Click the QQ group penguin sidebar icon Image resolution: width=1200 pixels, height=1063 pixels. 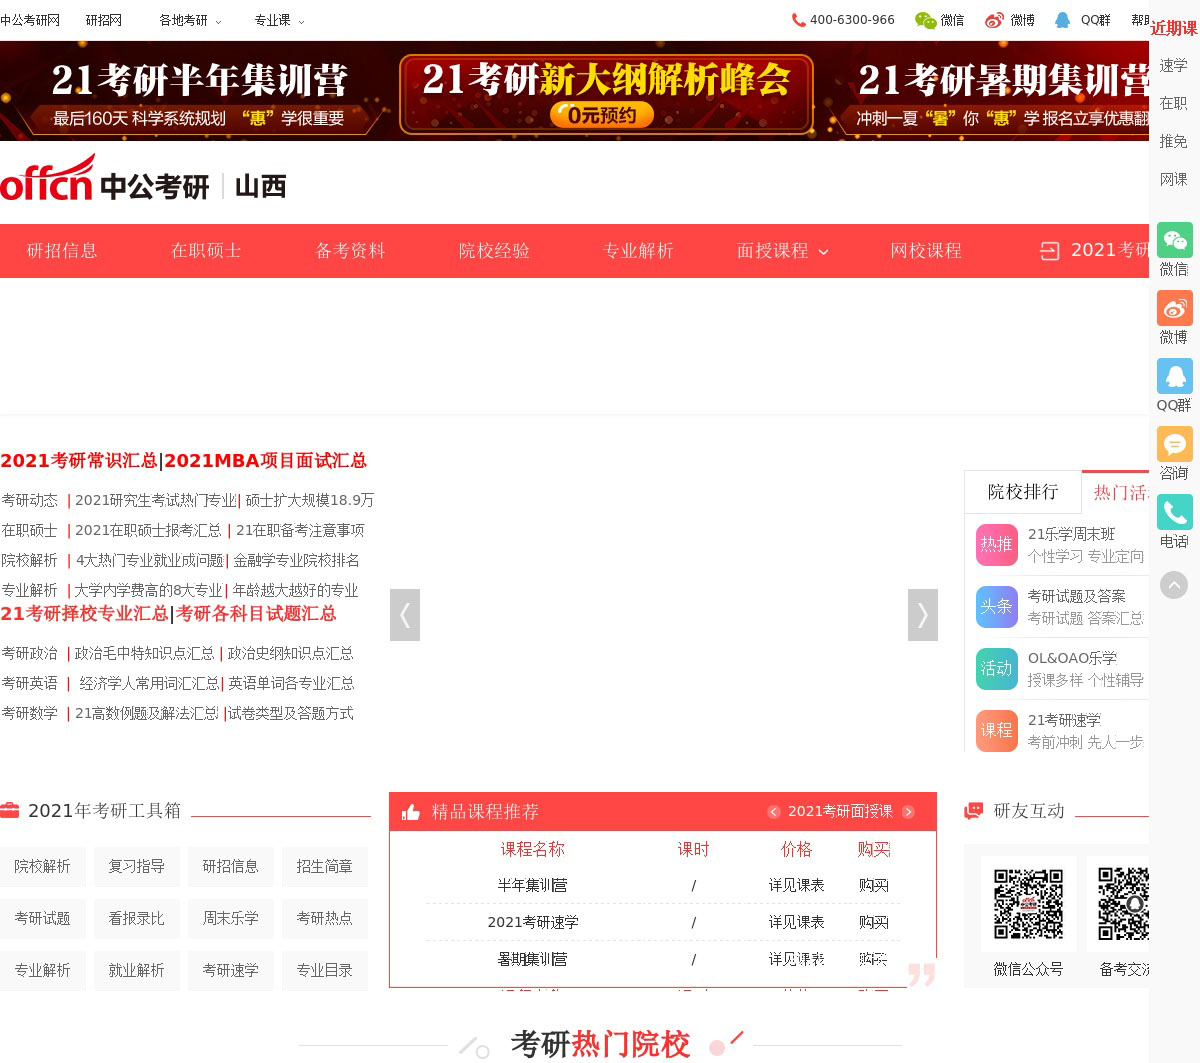click(x=1174, y=377)
